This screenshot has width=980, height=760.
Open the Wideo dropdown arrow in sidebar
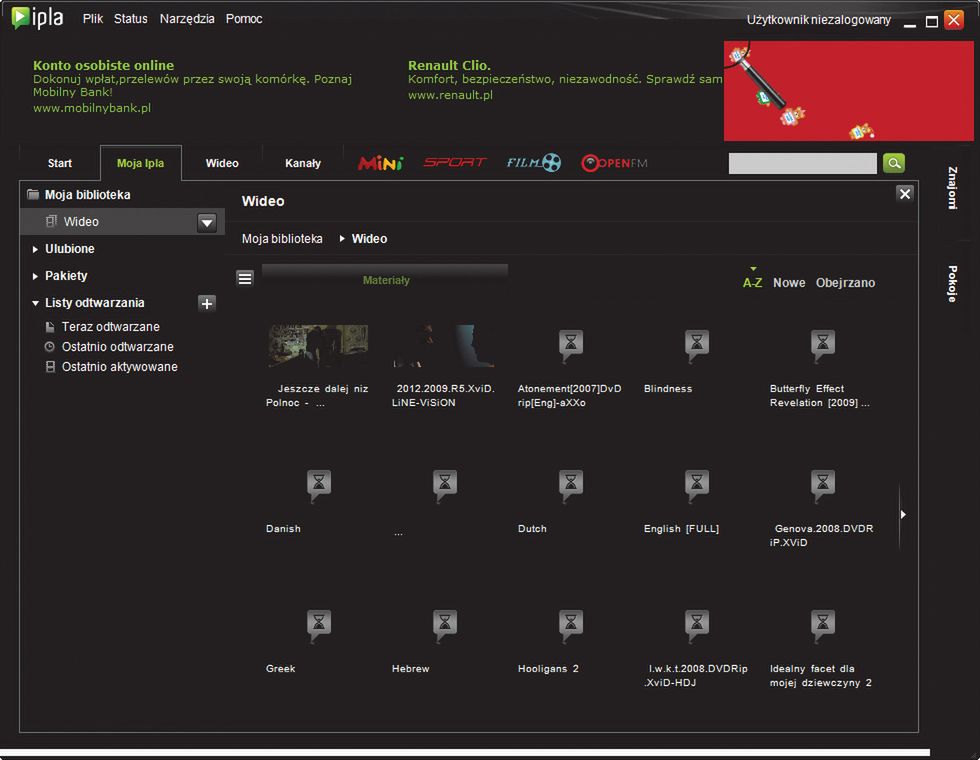tap(207, 222)
